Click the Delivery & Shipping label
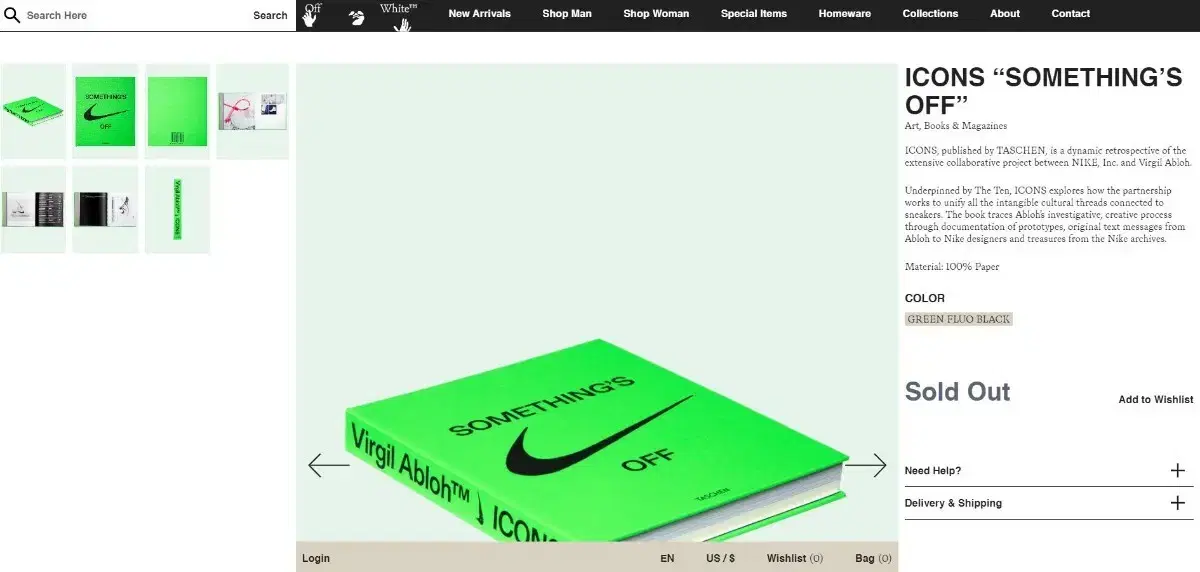The width and height of the screenshot is (1200, 572). click(x=953, y=503)
